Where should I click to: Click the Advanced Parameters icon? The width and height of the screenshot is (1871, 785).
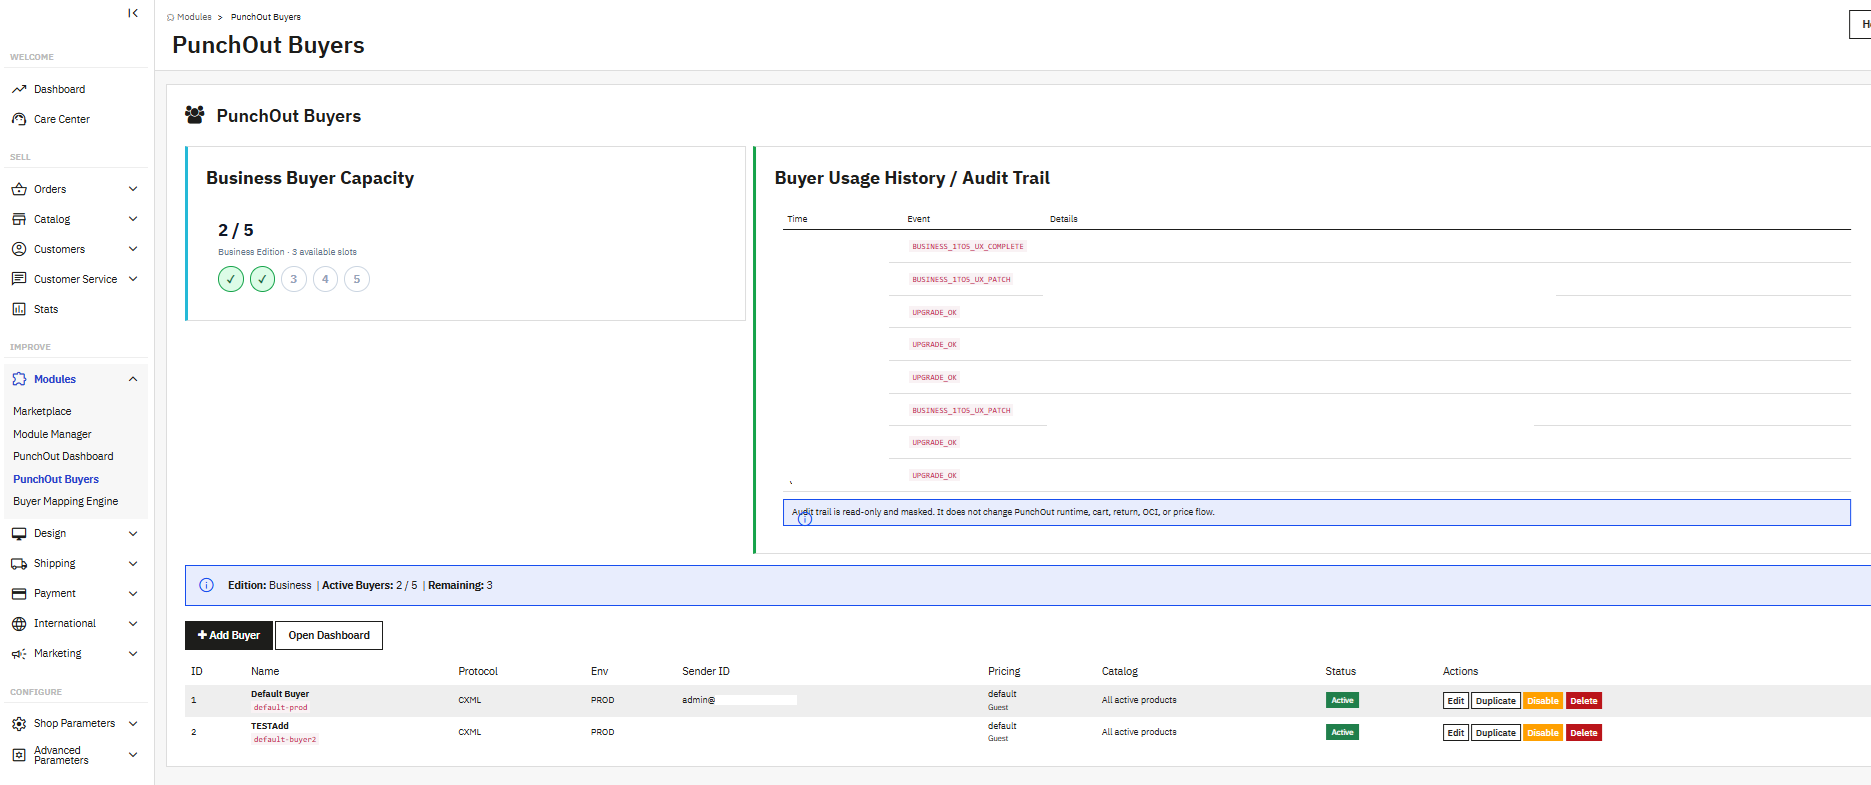click(19, 755)
